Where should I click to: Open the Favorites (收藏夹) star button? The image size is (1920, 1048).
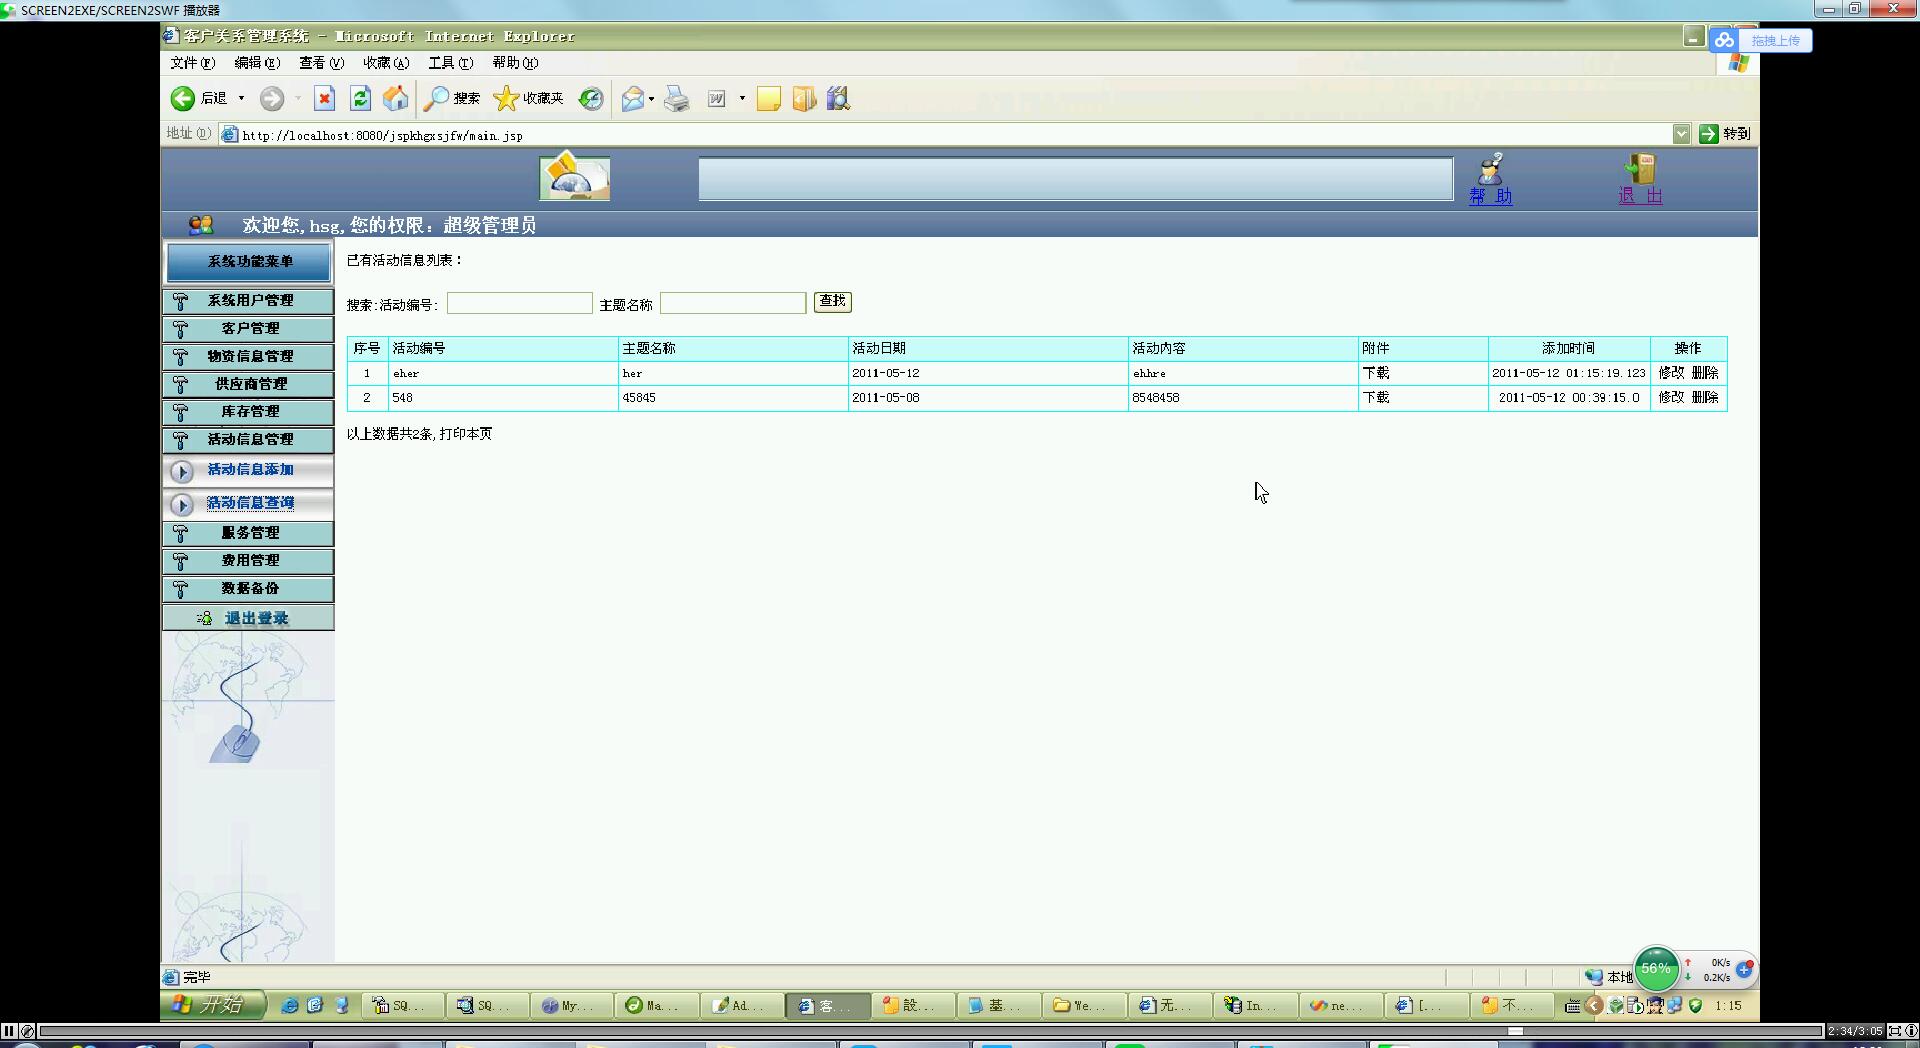click(529, 98)
